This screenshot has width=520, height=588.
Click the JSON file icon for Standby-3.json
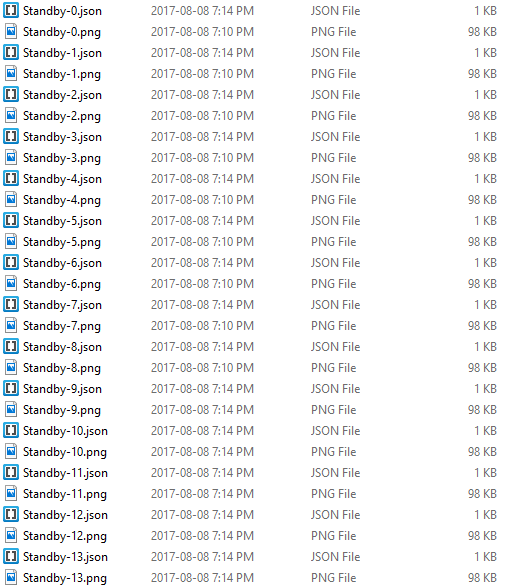click(x=11, y=136)
